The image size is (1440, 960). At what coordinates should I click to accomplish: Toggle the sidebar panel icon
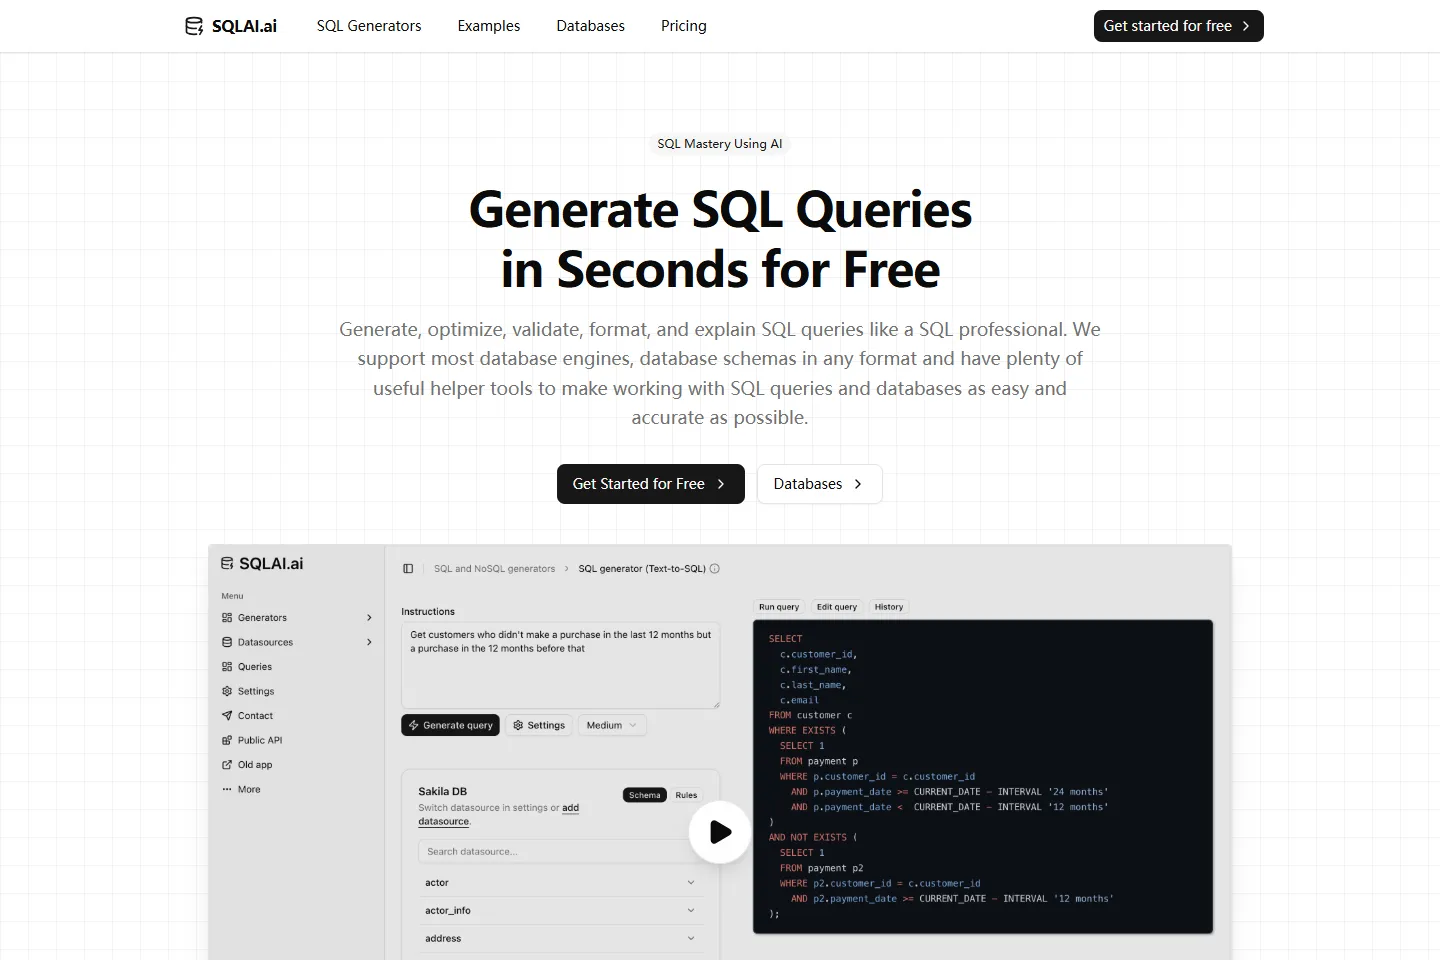(408, 569)
